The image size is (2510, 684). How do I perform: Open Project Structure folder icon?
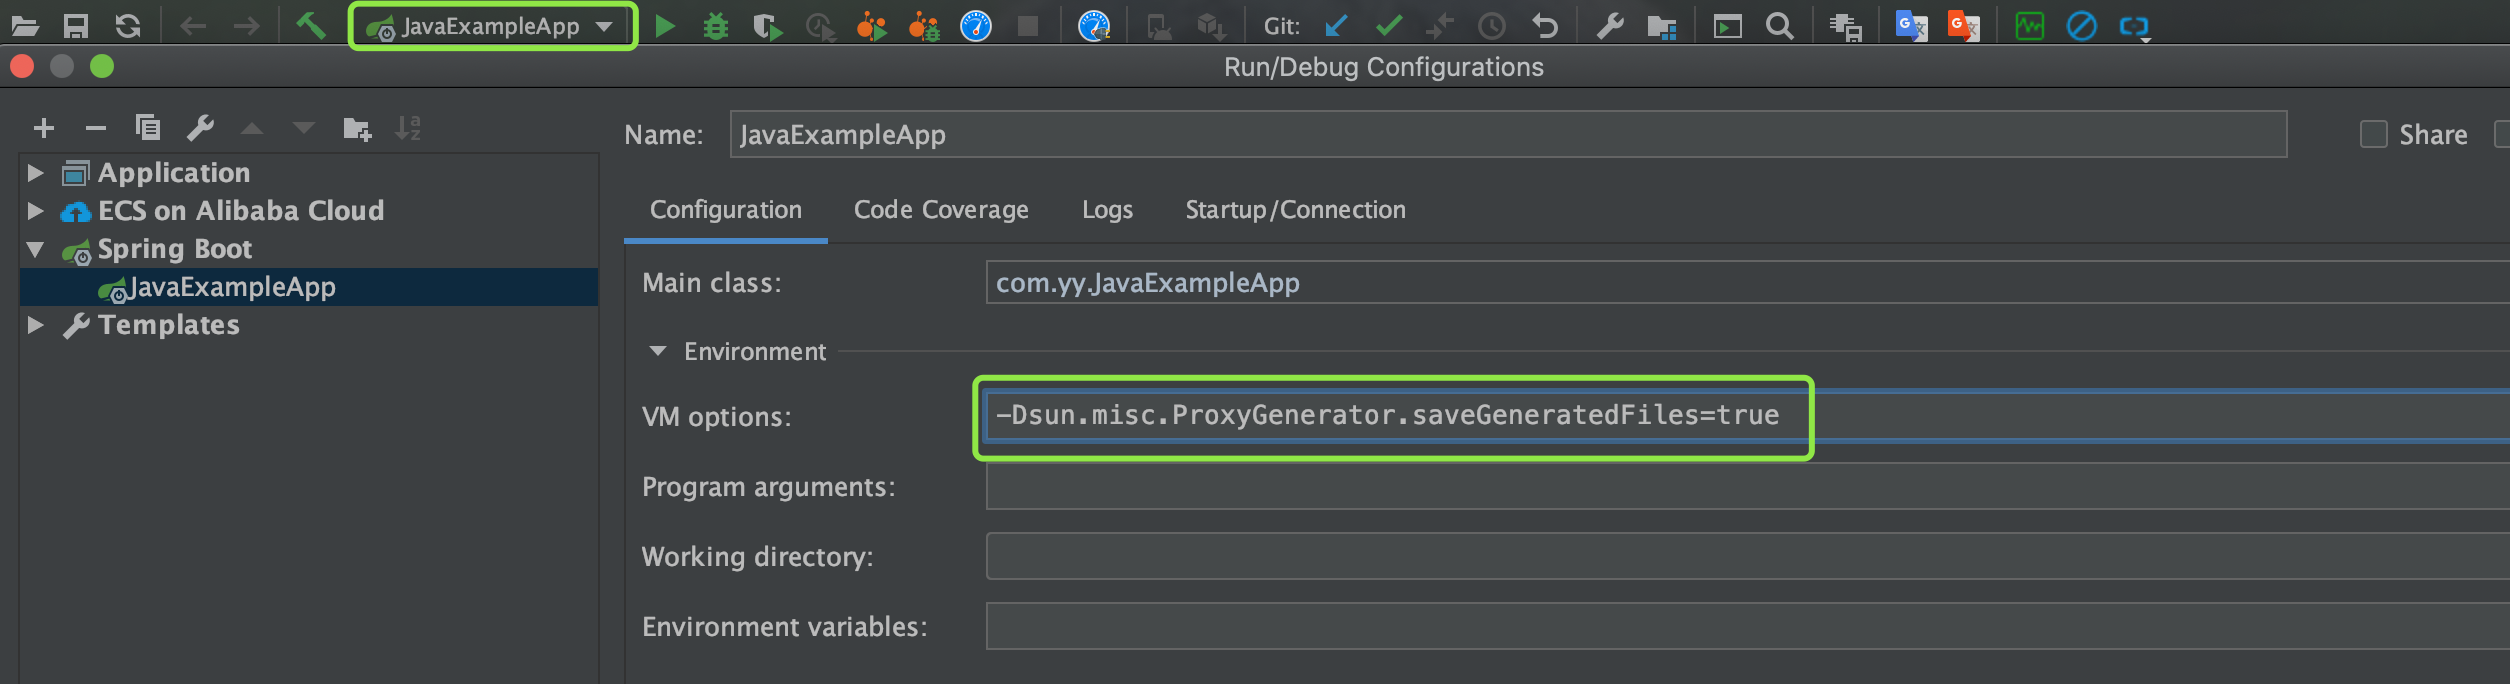tap(1662, 26)
